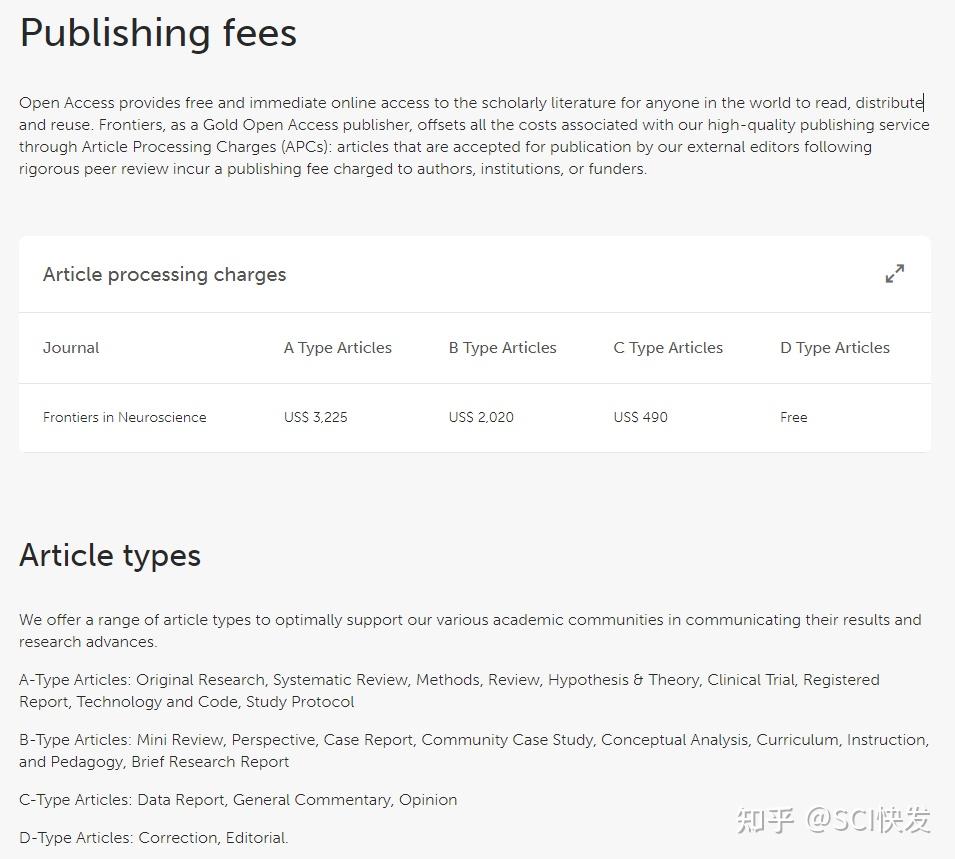Click the D-Type Articles description line

(x=153, y=838)
